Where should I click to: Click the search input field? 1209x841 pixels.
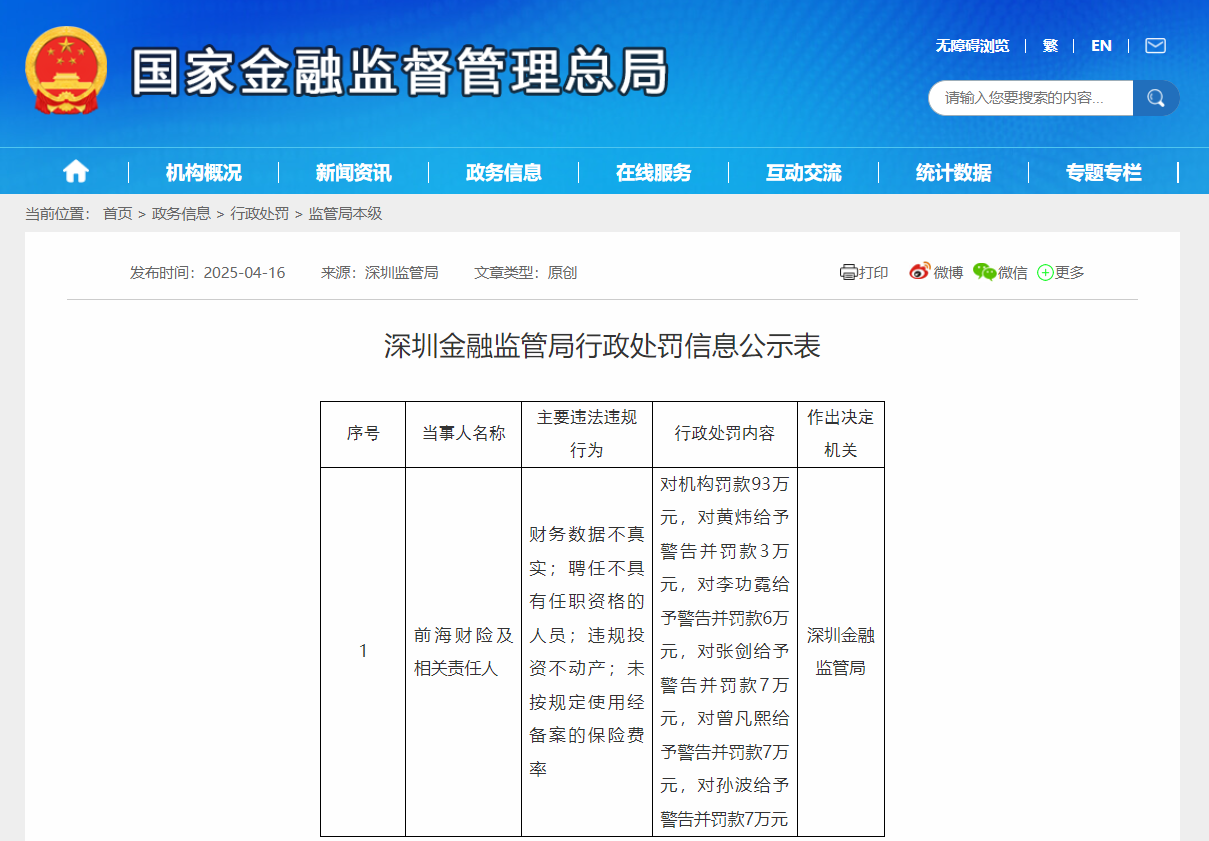1030,98
